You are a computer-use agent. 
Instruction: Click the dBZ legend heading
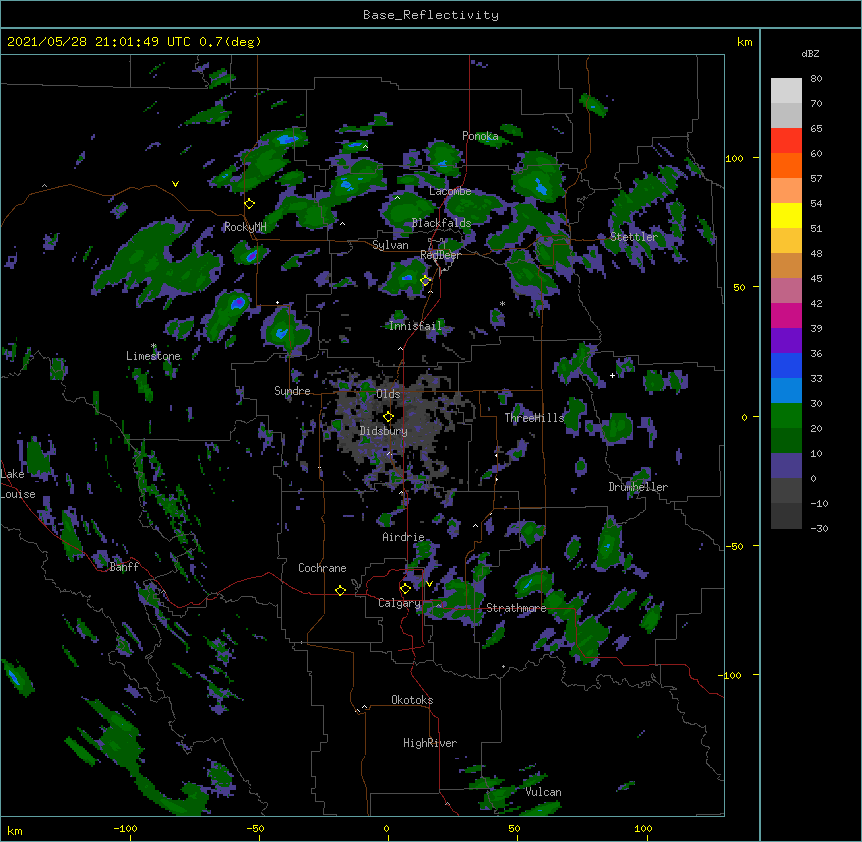810,53
